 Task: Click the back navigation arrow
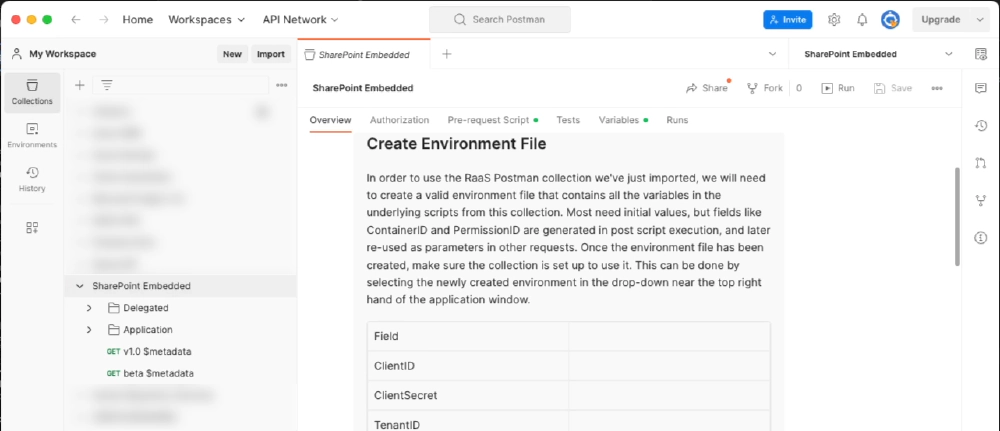point(76,20)
